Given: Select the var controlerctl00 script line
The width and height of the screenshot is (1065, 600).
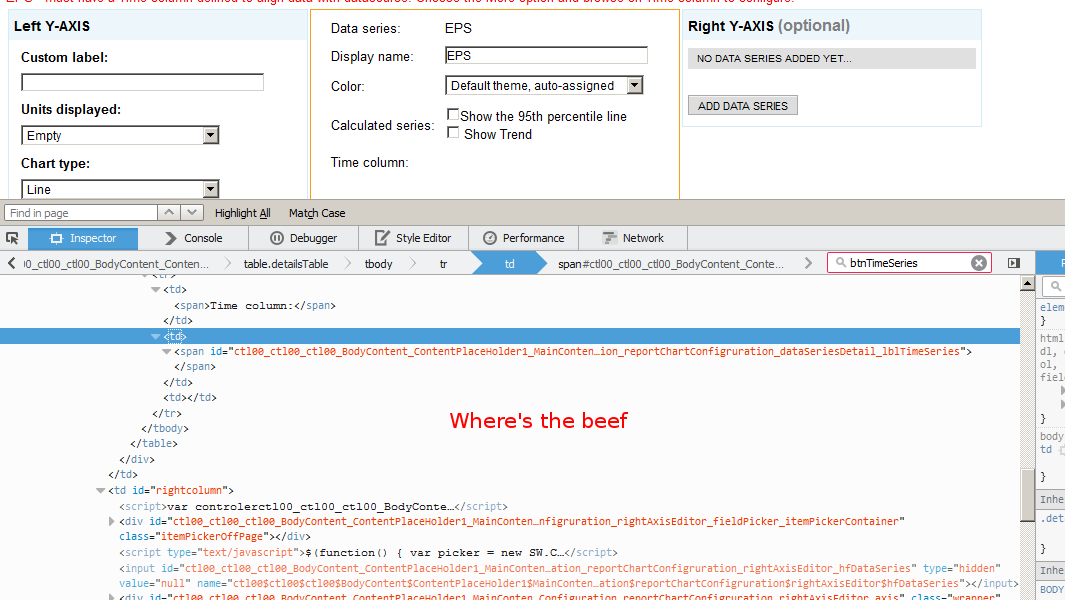Looking at the screenshot, I should [x=313, y=507].
